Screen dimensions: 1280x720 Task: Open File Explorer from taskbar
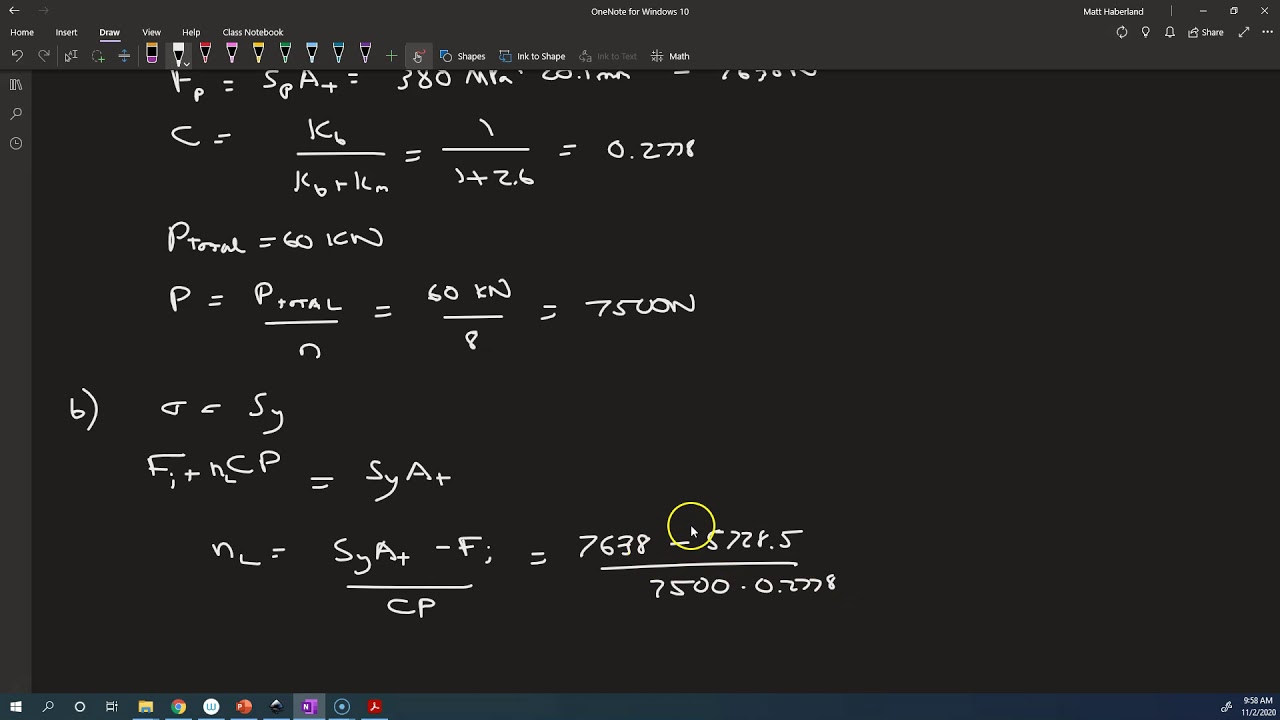pos(145,707)
